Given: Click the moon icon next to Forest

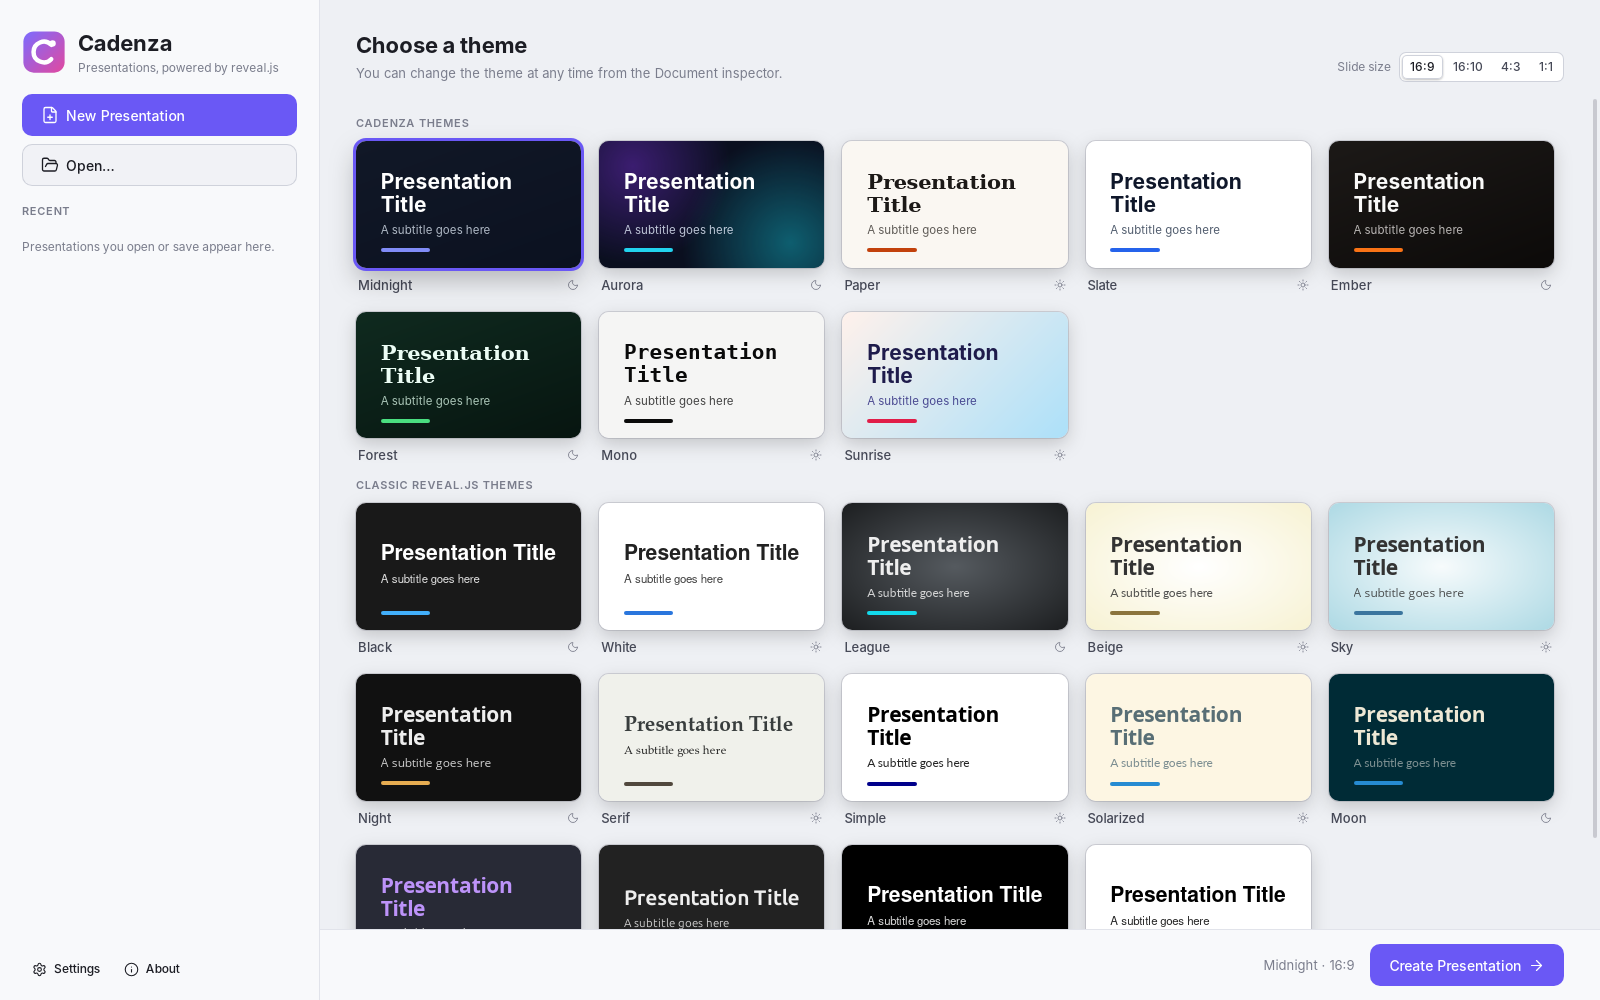Looking at the screenshot, I should click(x=573, y=455).
